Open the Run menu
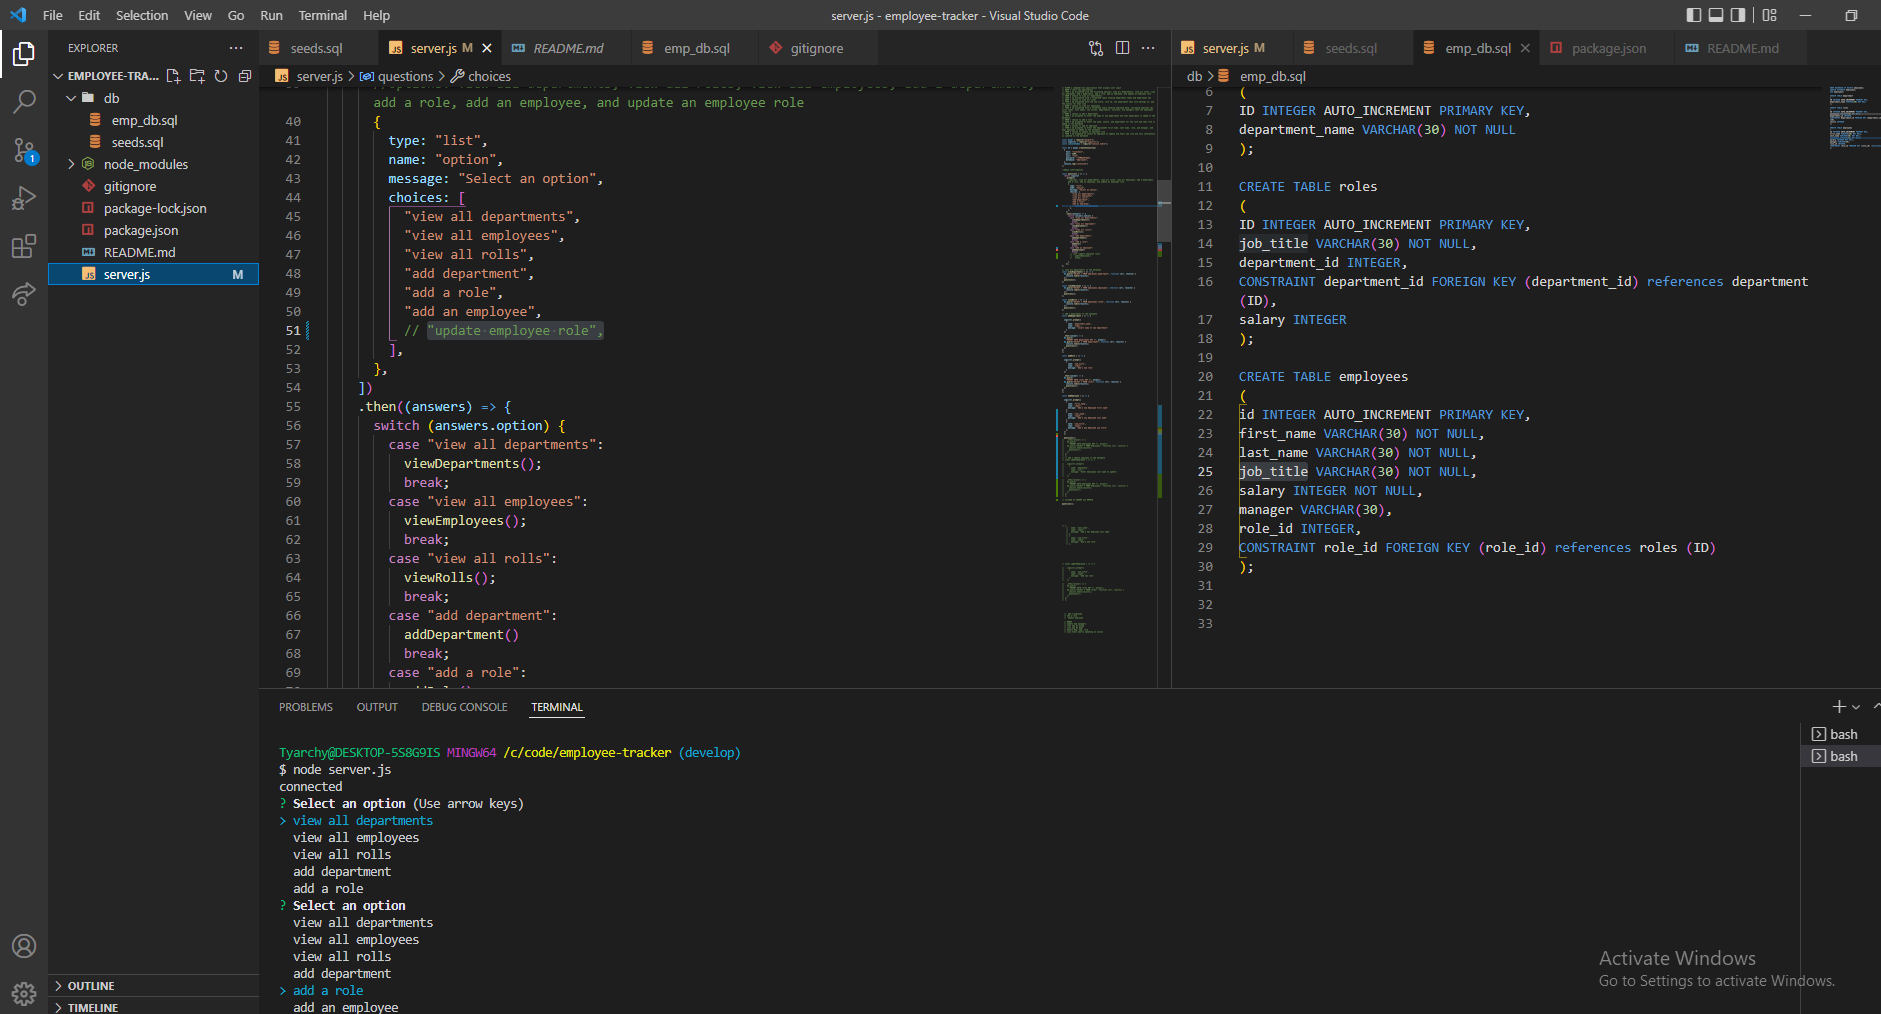 coord(270,15)
